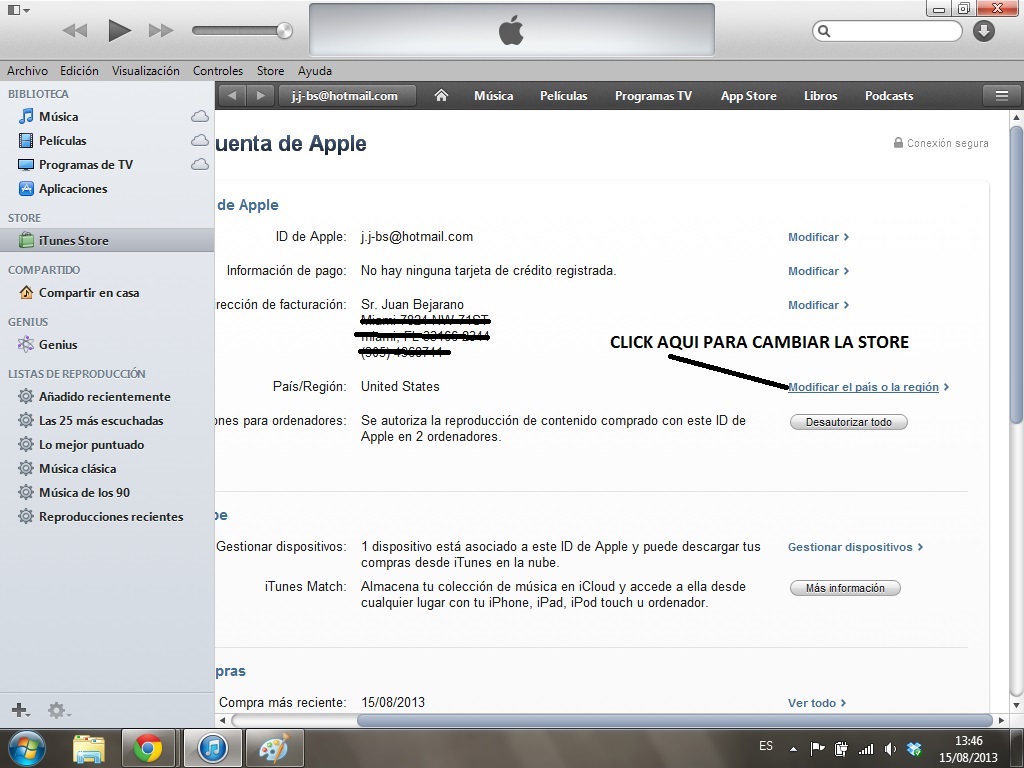This screenshot has width=1024, height=768.
Task: Click the cloud icon next to Películas
Action: click(x=200, y=140)
